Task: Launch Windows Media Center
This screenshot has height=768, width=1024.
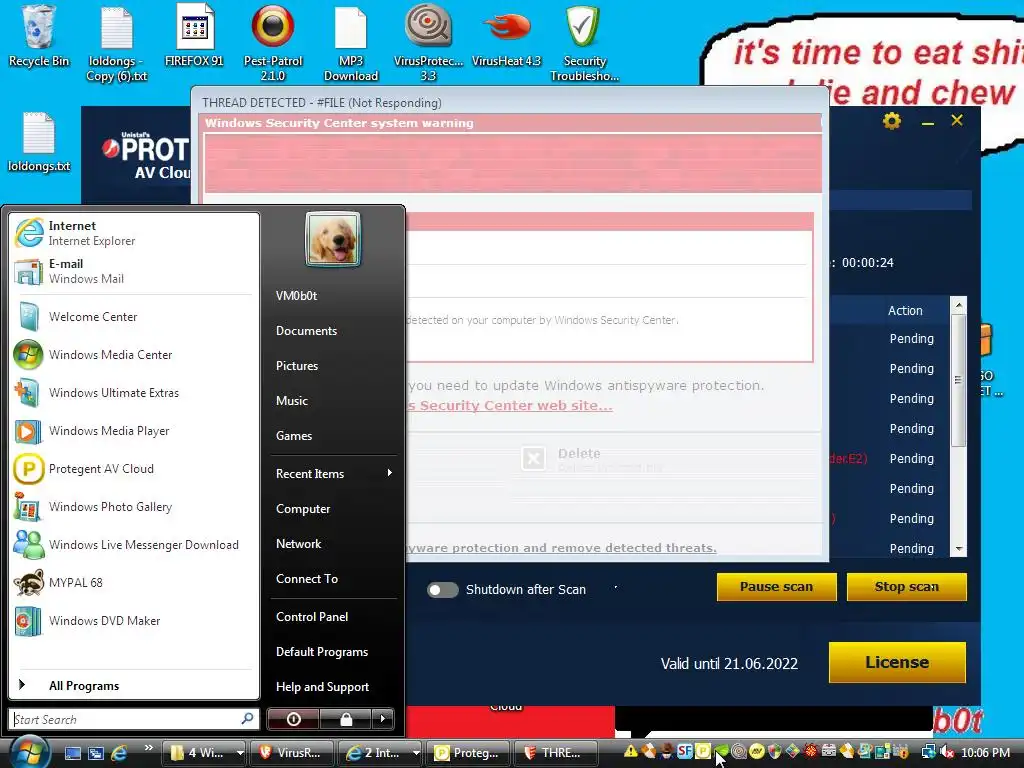Action: point(134,355)
